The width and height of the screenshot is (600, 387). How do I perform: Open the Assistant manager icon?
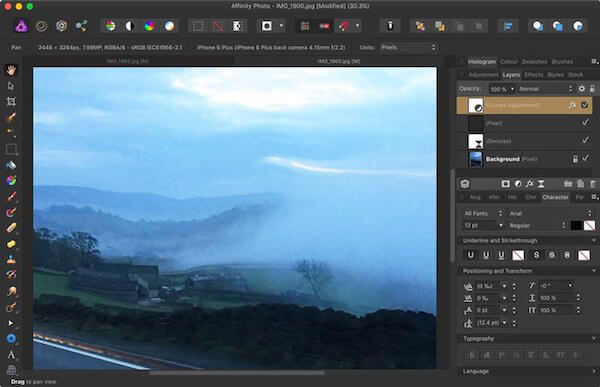[x=390, y=26]
